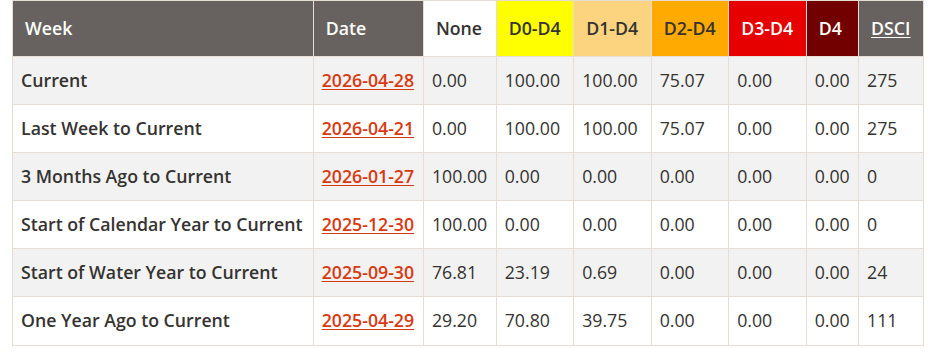The image size is (936, 362).
Task: Click the Date column header
Action: pyautogui.click(x=368, y=29)
